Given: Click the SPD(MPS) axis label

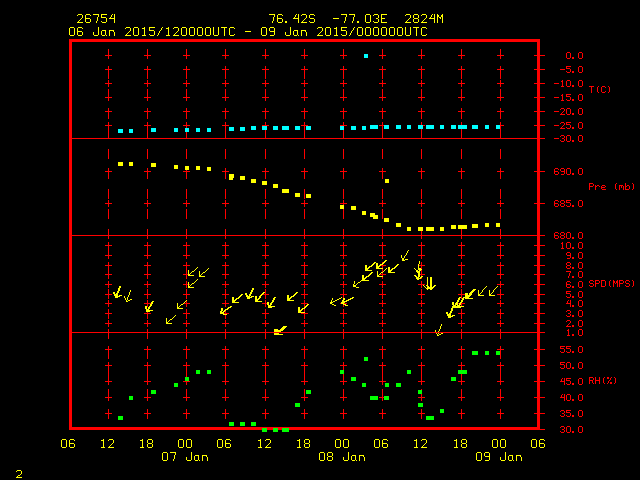Looking at the screenshot, I should click(611, 283).
